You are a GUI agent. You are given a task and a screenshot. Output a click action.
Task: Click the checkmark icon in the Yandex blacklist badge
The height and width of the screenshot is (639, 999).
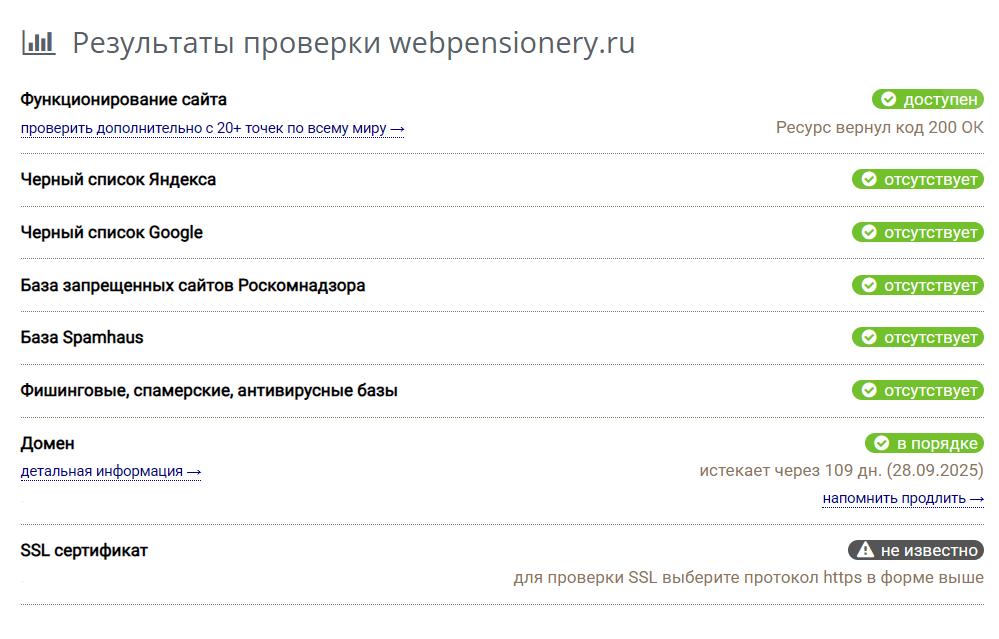(869, 180)
